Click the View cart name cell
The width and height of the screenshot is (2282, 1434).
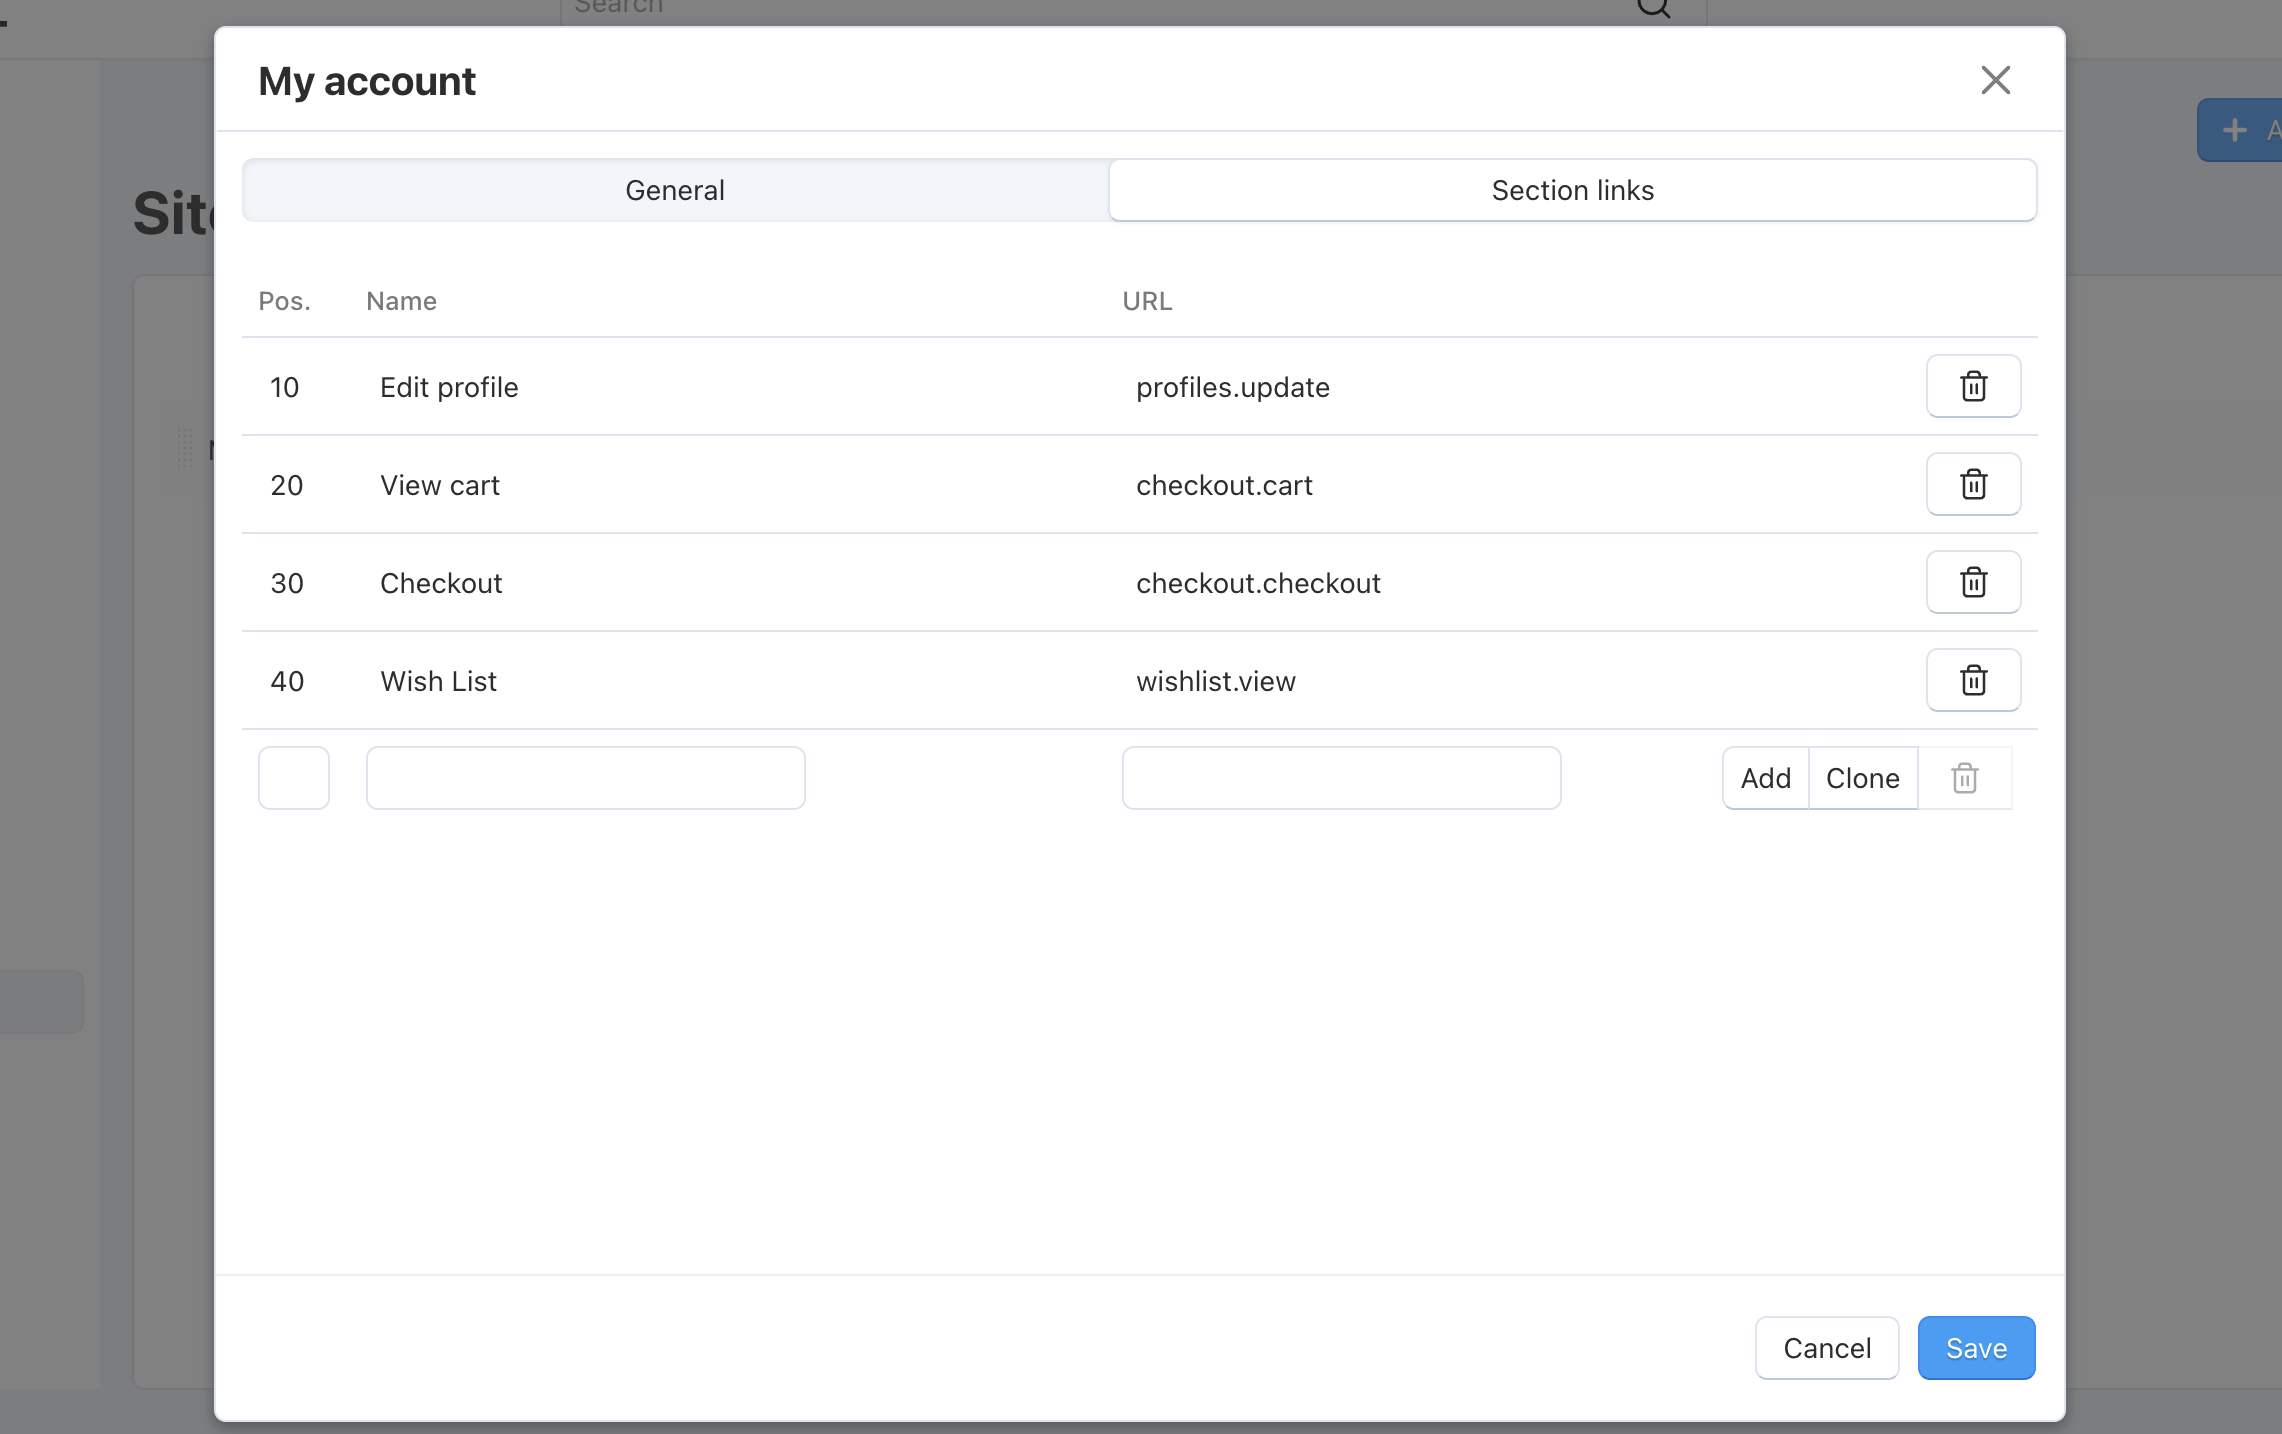440,485
